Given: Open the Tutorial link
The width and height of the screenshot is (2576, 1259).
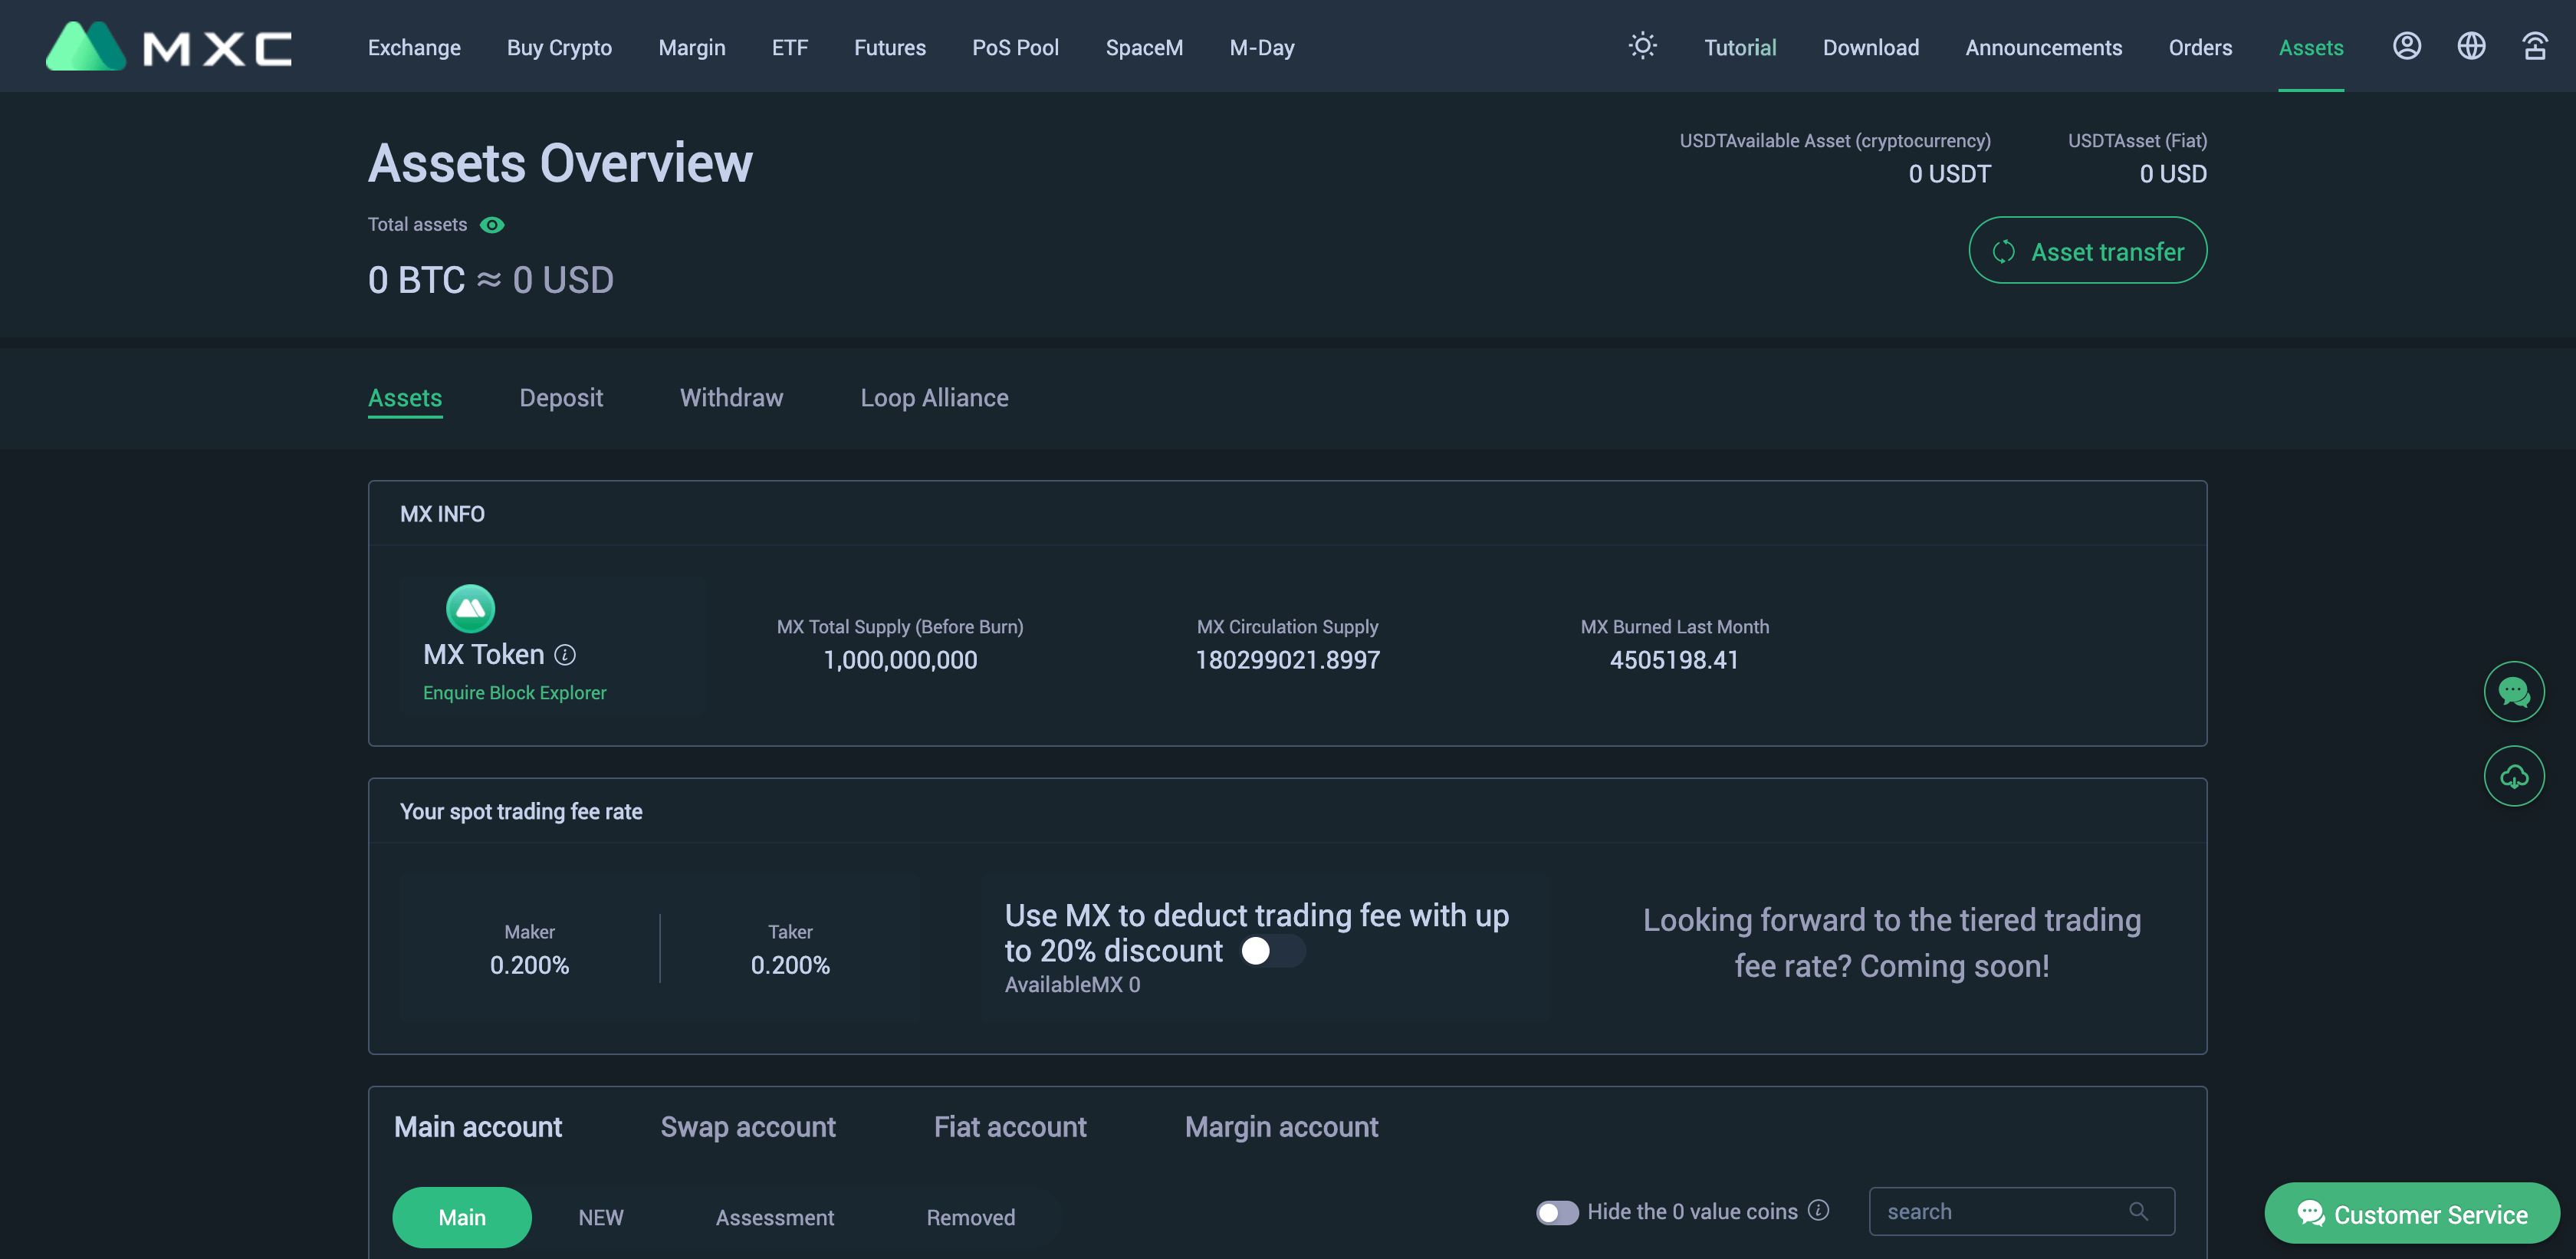Looking at the screenshot, I should tap(1739, 47).
